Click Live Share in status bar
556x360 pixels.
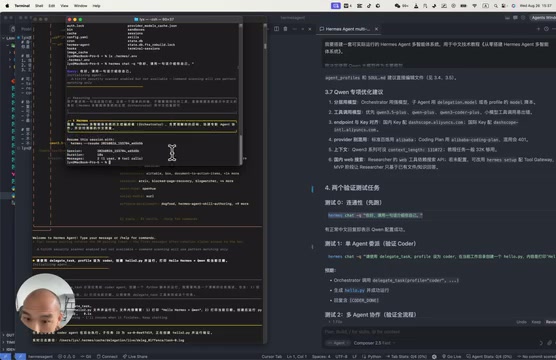coord(135,356)
